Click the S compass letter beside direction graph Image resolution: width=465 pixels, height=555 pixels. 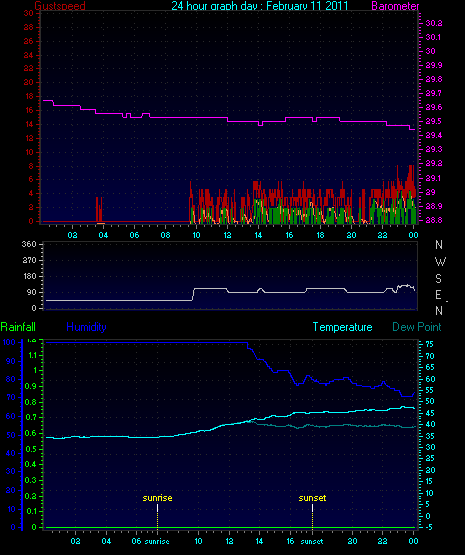(x=438, y=279)
